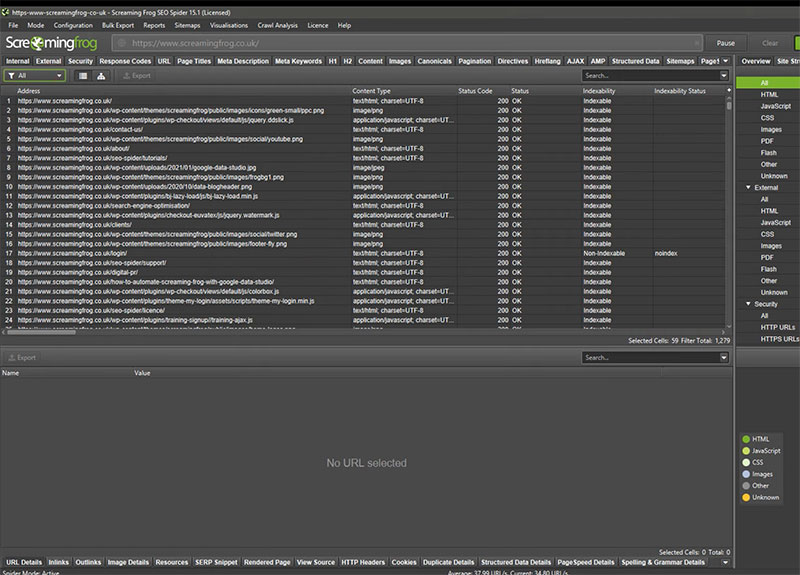This screenshot has height=575, width=800.
Task: Open the Crawl Analysis menu
Action: pos(278,25)
